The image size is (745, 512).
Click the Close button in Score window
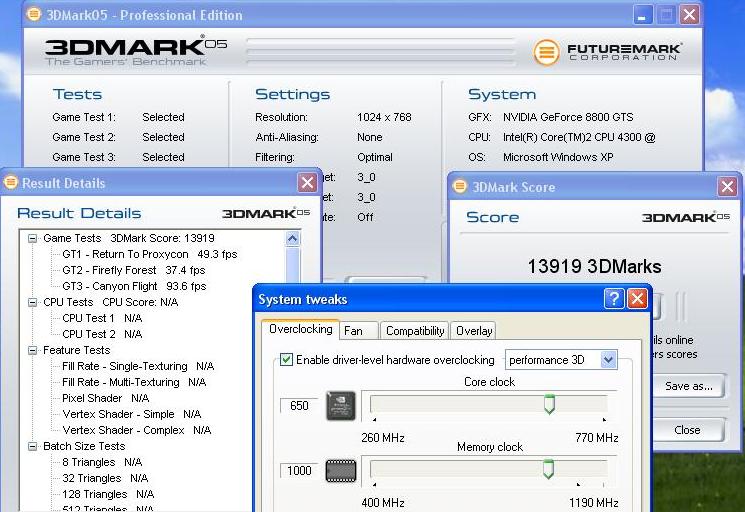click(x=689, y=430)
